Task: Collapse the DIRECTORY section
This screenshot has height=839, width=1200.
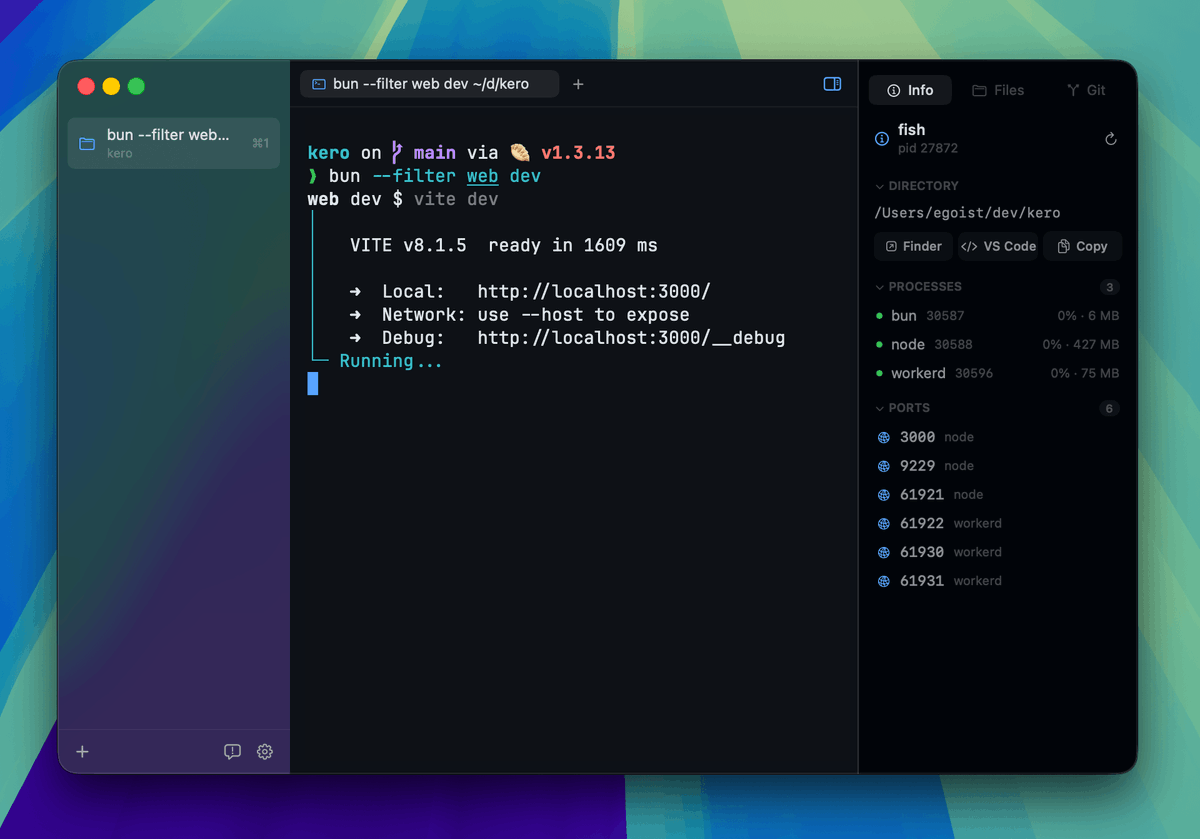Action: pyautogui.click(x=917, y=186)
